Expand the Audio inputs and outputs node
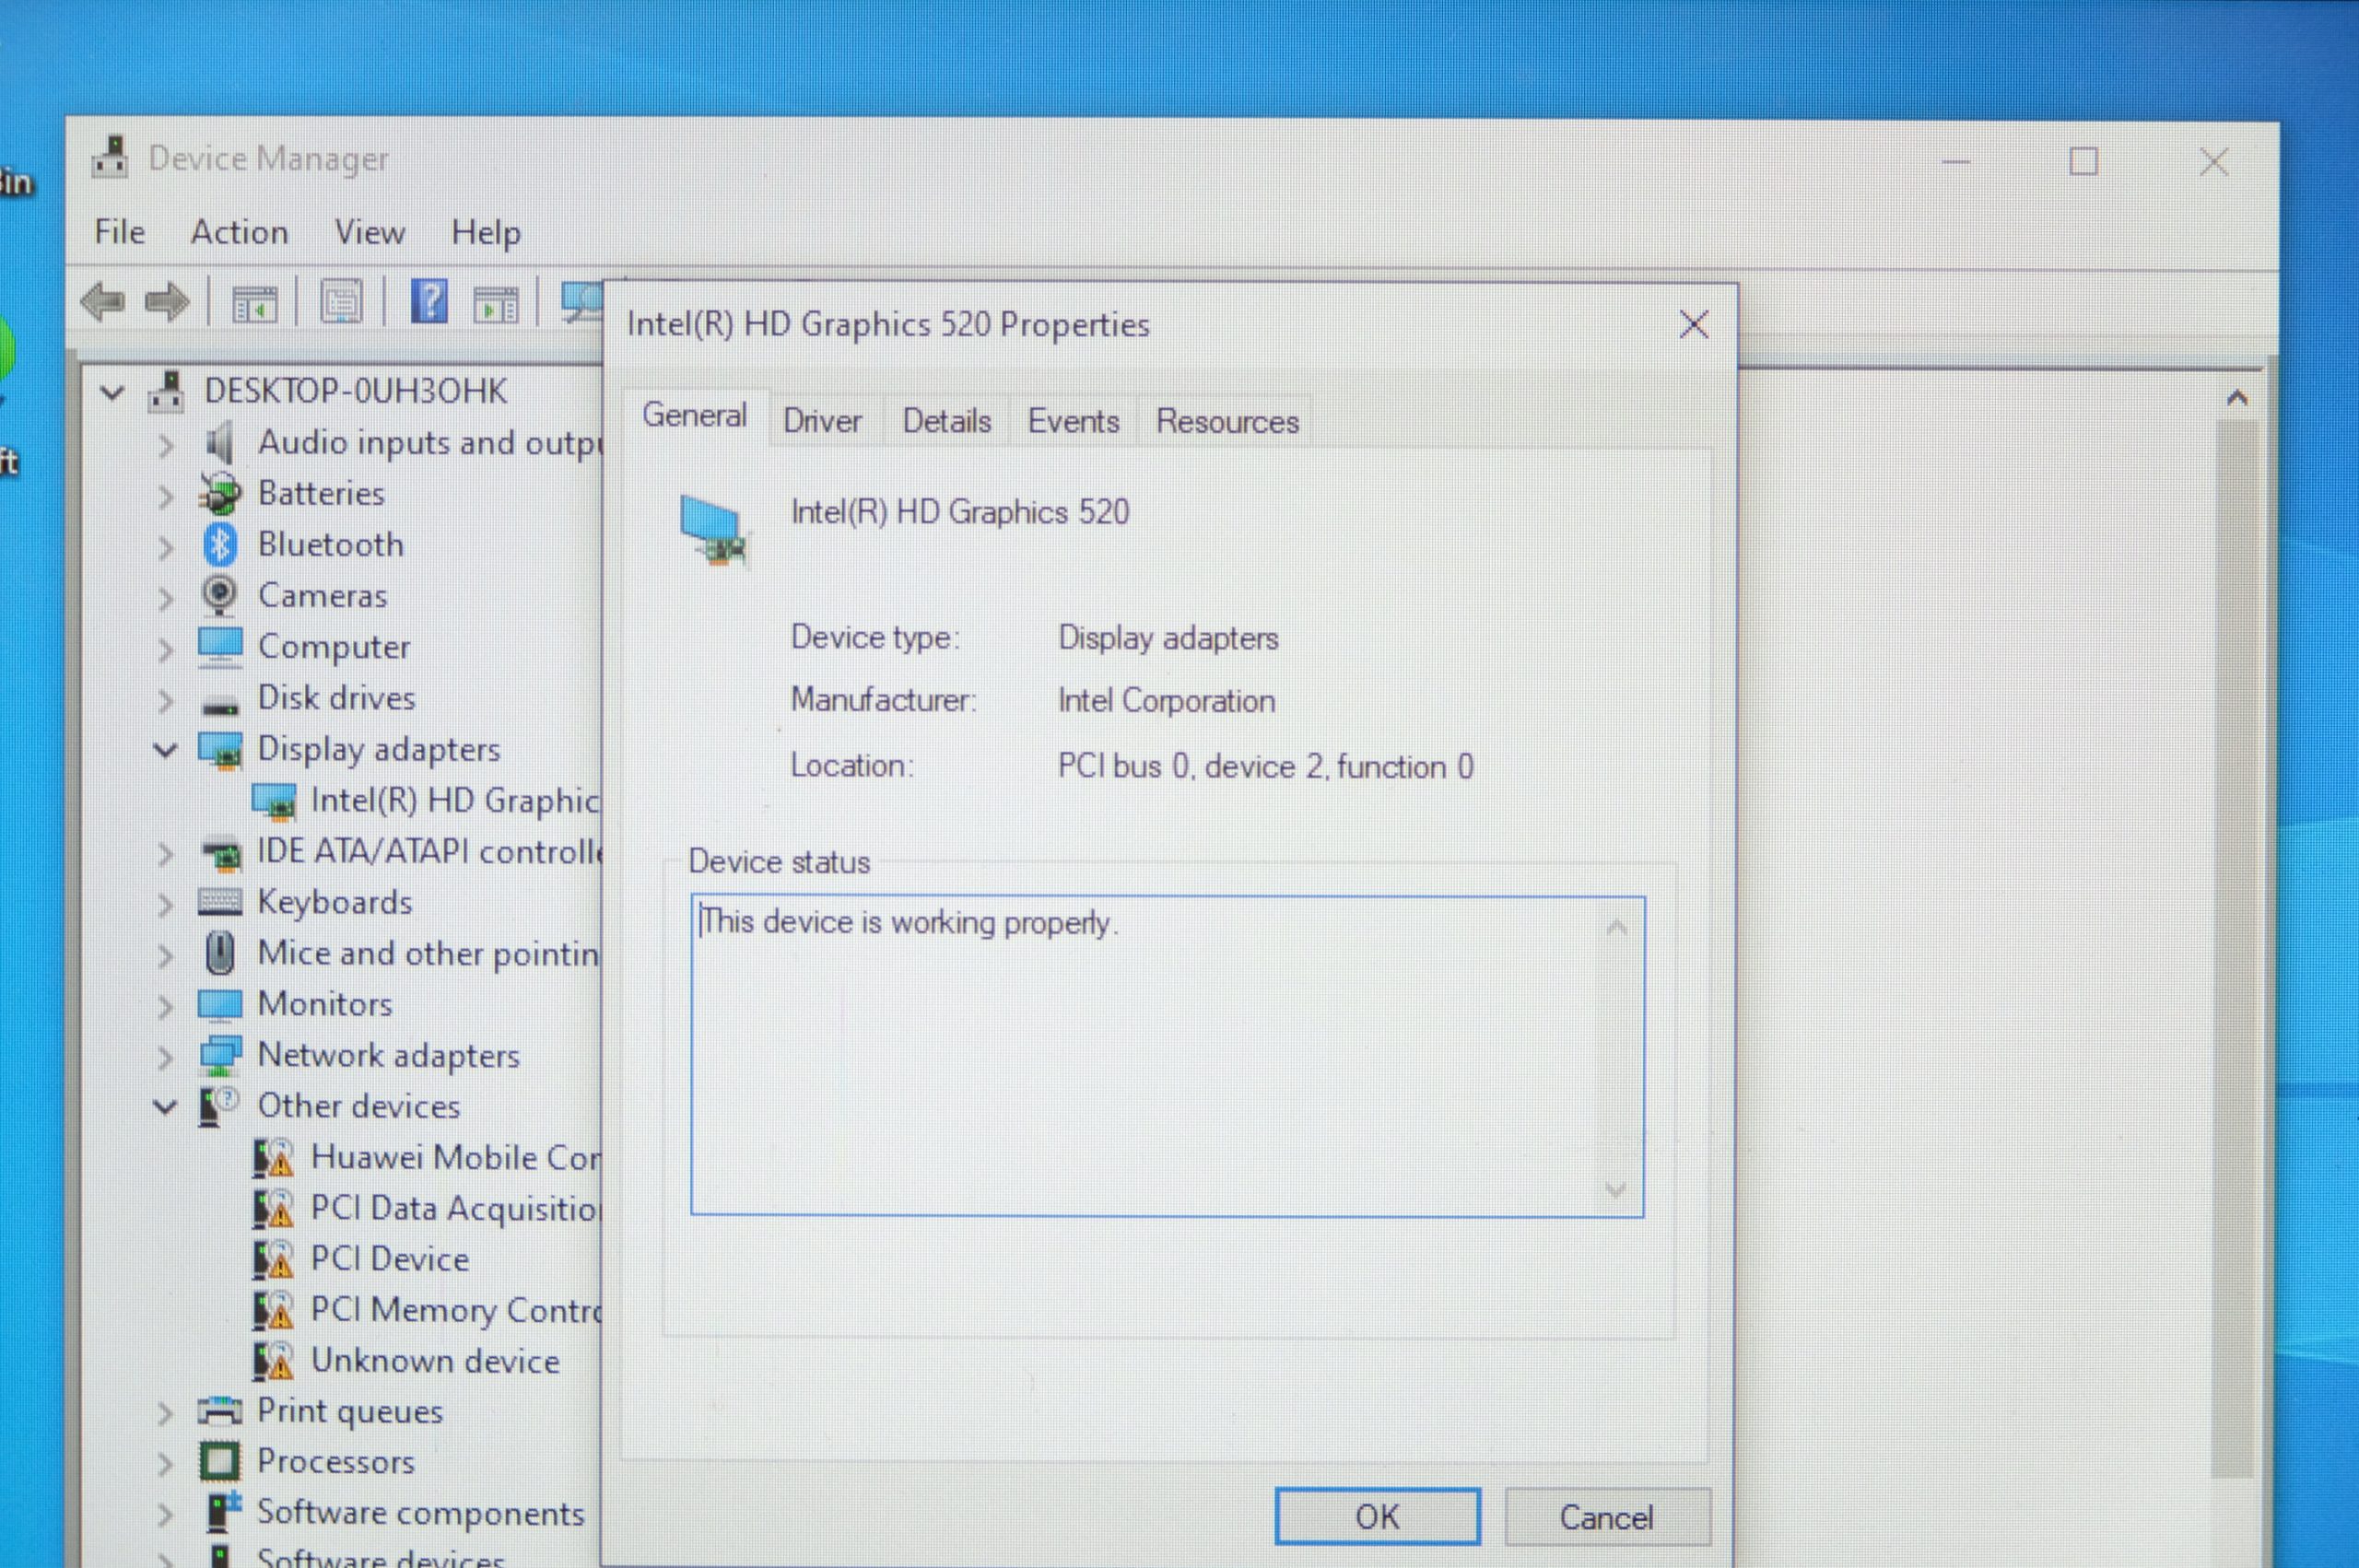The width and height of the screenshot is (2359, 1568). (x=166, y=444)
